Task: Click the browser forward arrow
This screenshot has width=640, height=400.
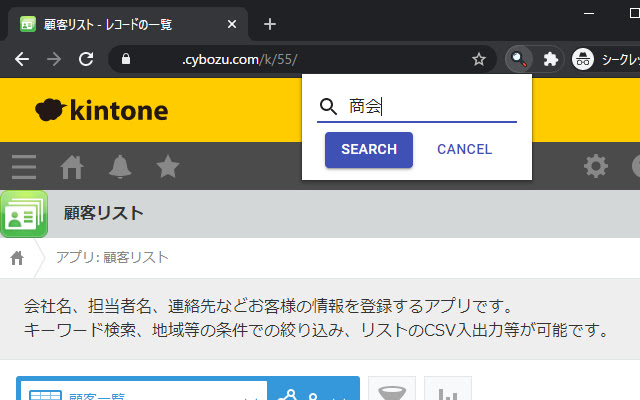Action: point(53,60)
